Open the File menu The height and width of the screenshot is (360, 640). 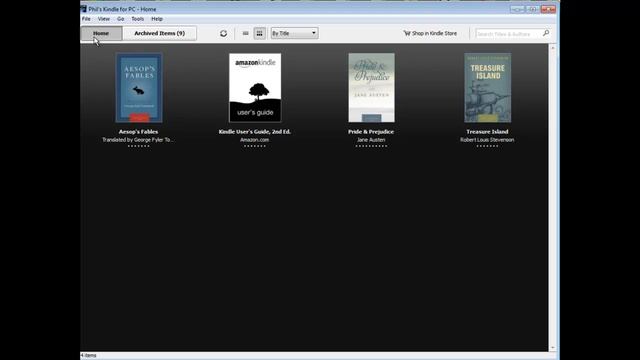point(86,19)
